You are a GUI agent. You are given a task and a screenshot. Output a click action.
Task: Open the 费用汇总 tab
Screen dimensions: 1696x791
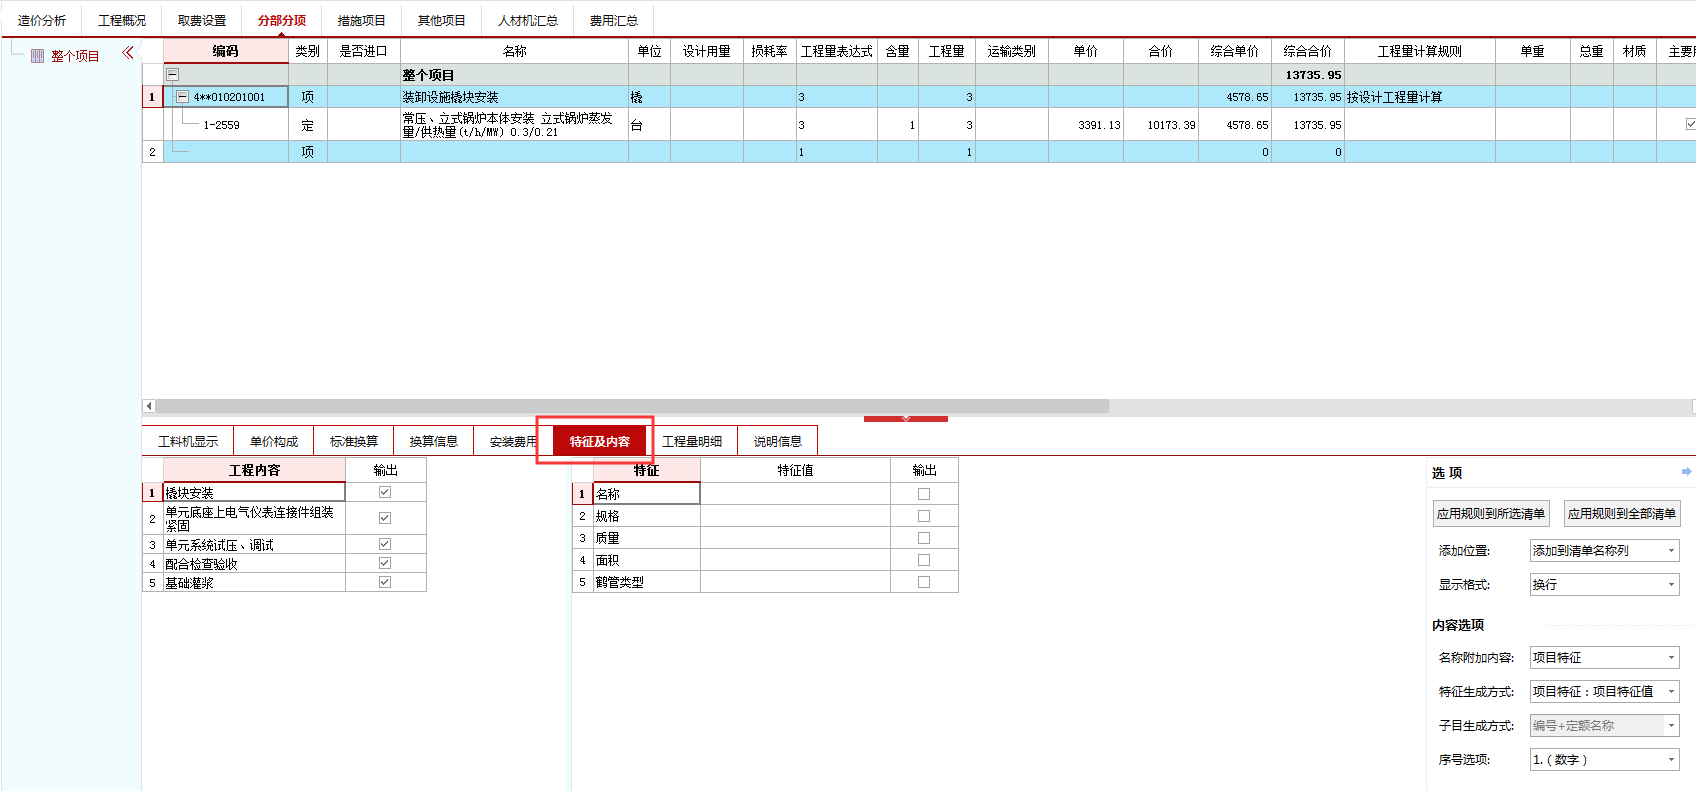coord(614,21)
